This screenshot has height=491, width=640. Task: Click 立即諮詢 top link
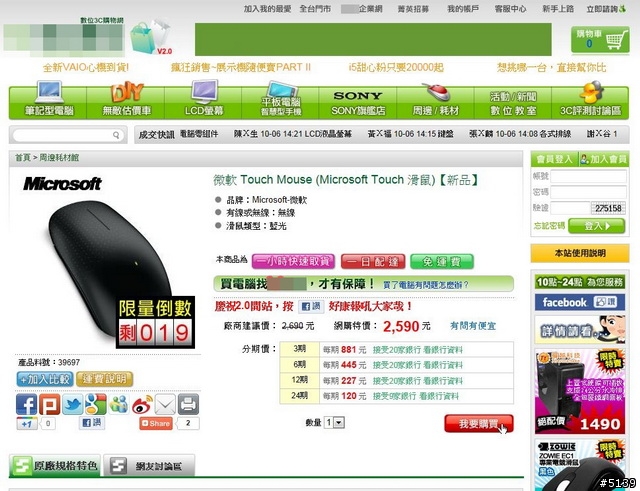point(606,9)
